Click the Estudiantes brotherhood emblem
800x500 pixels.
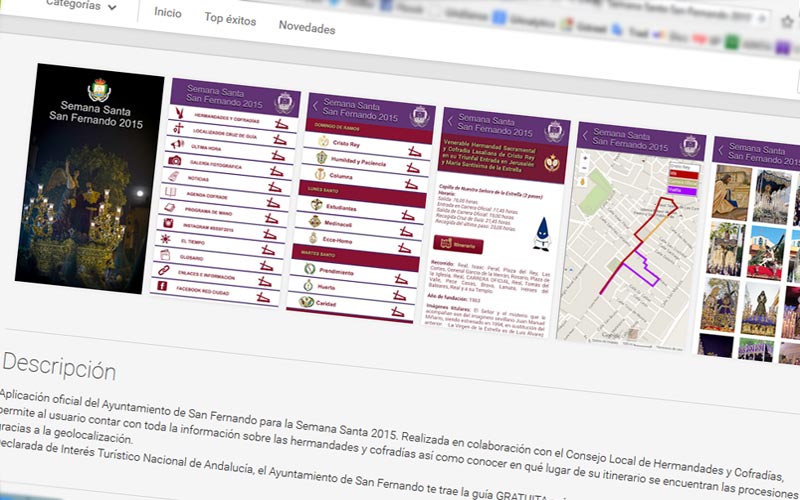[316, 205]
